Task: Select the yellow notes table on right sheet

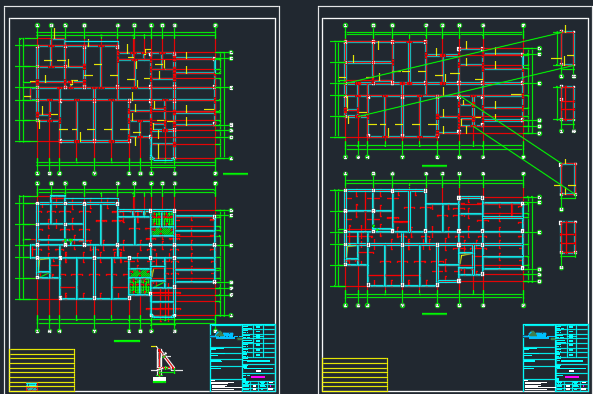Action: pyautogui.click(x=355, y=375)
